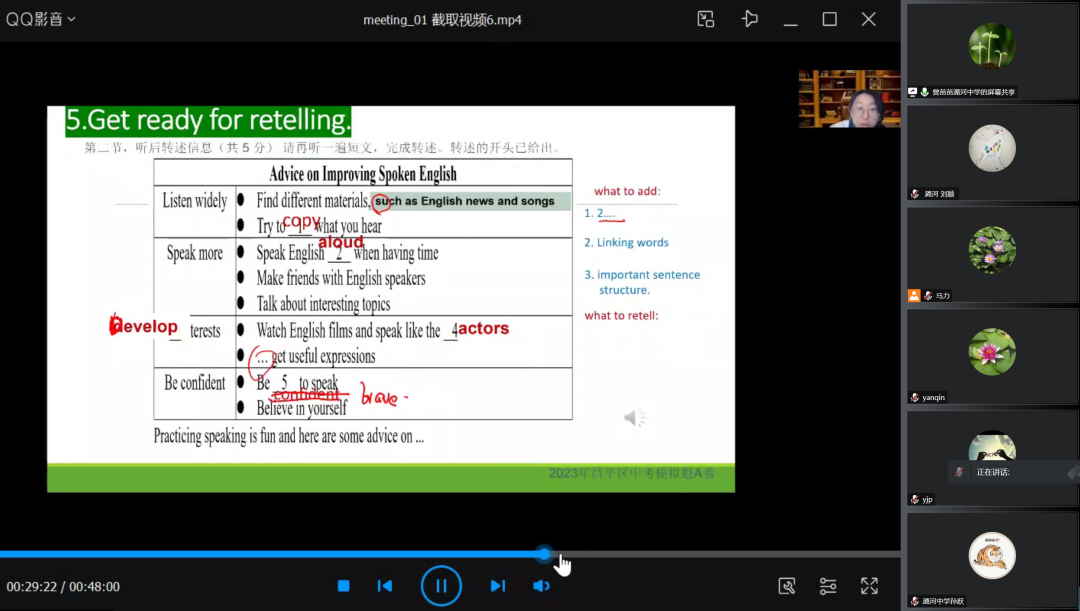Switch to mini picture-in-picture mode
The width and height of the screenshot is (1080, 611).
[706, 19]
